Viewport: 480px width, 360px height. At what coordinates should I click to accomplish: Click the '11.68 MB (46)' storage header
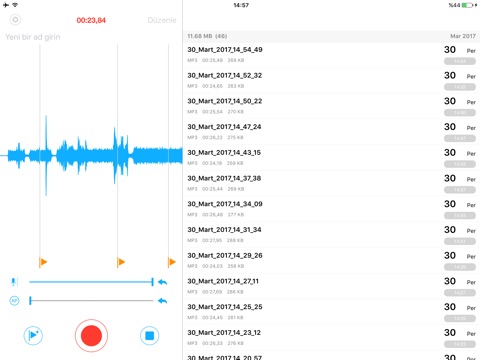coord(207,36)
